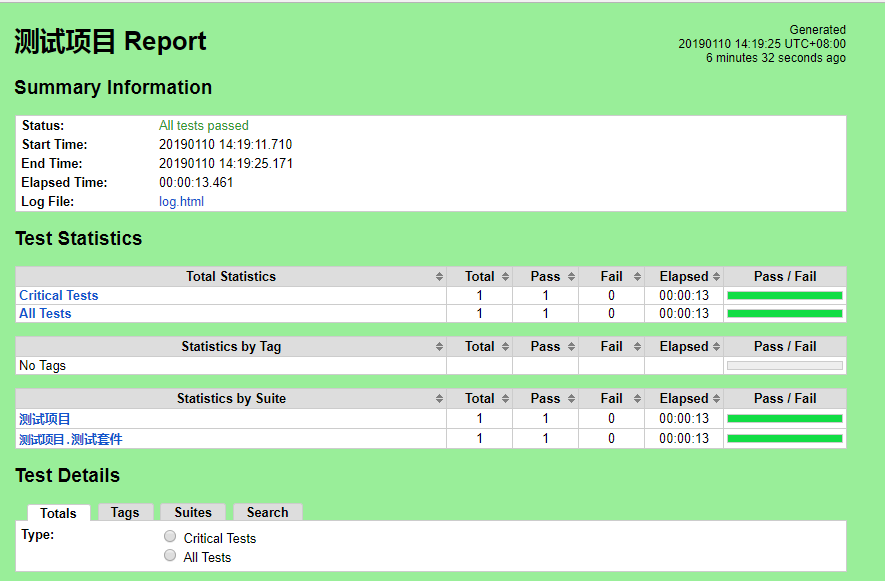Open the 测试项目.测试套件 suite link
The height and width of the screenshot is (581, 885).
coord(71,439)
